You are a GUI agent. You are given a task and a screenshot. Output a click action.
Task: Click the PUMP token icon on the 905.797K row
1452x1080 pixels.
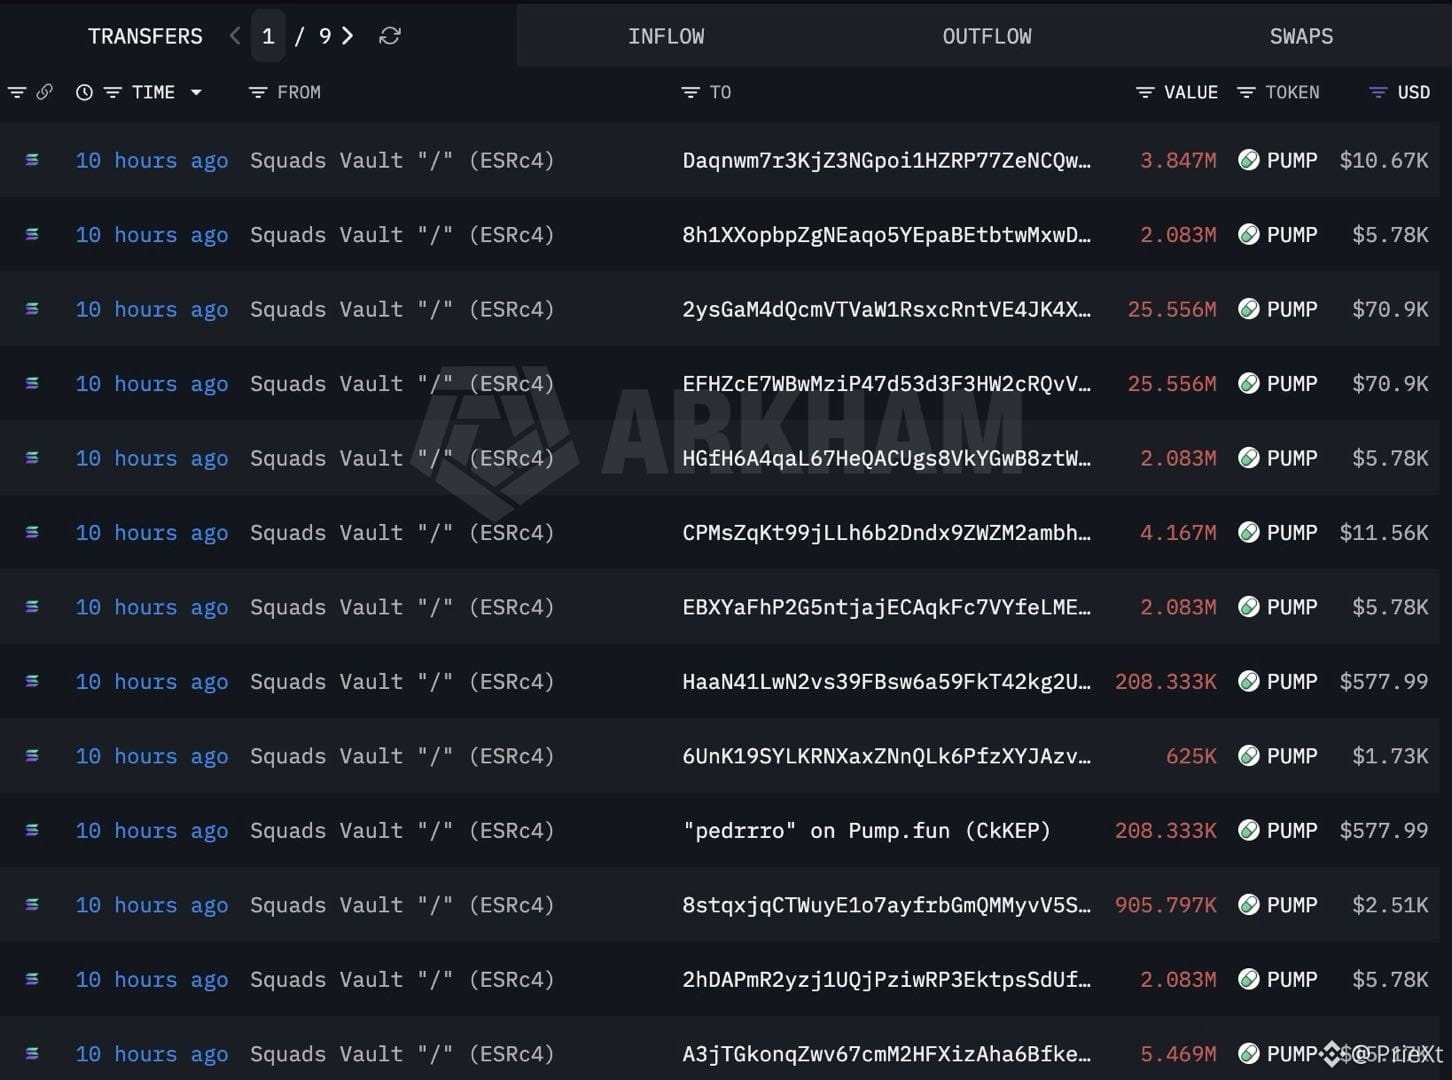(1248, 904)
